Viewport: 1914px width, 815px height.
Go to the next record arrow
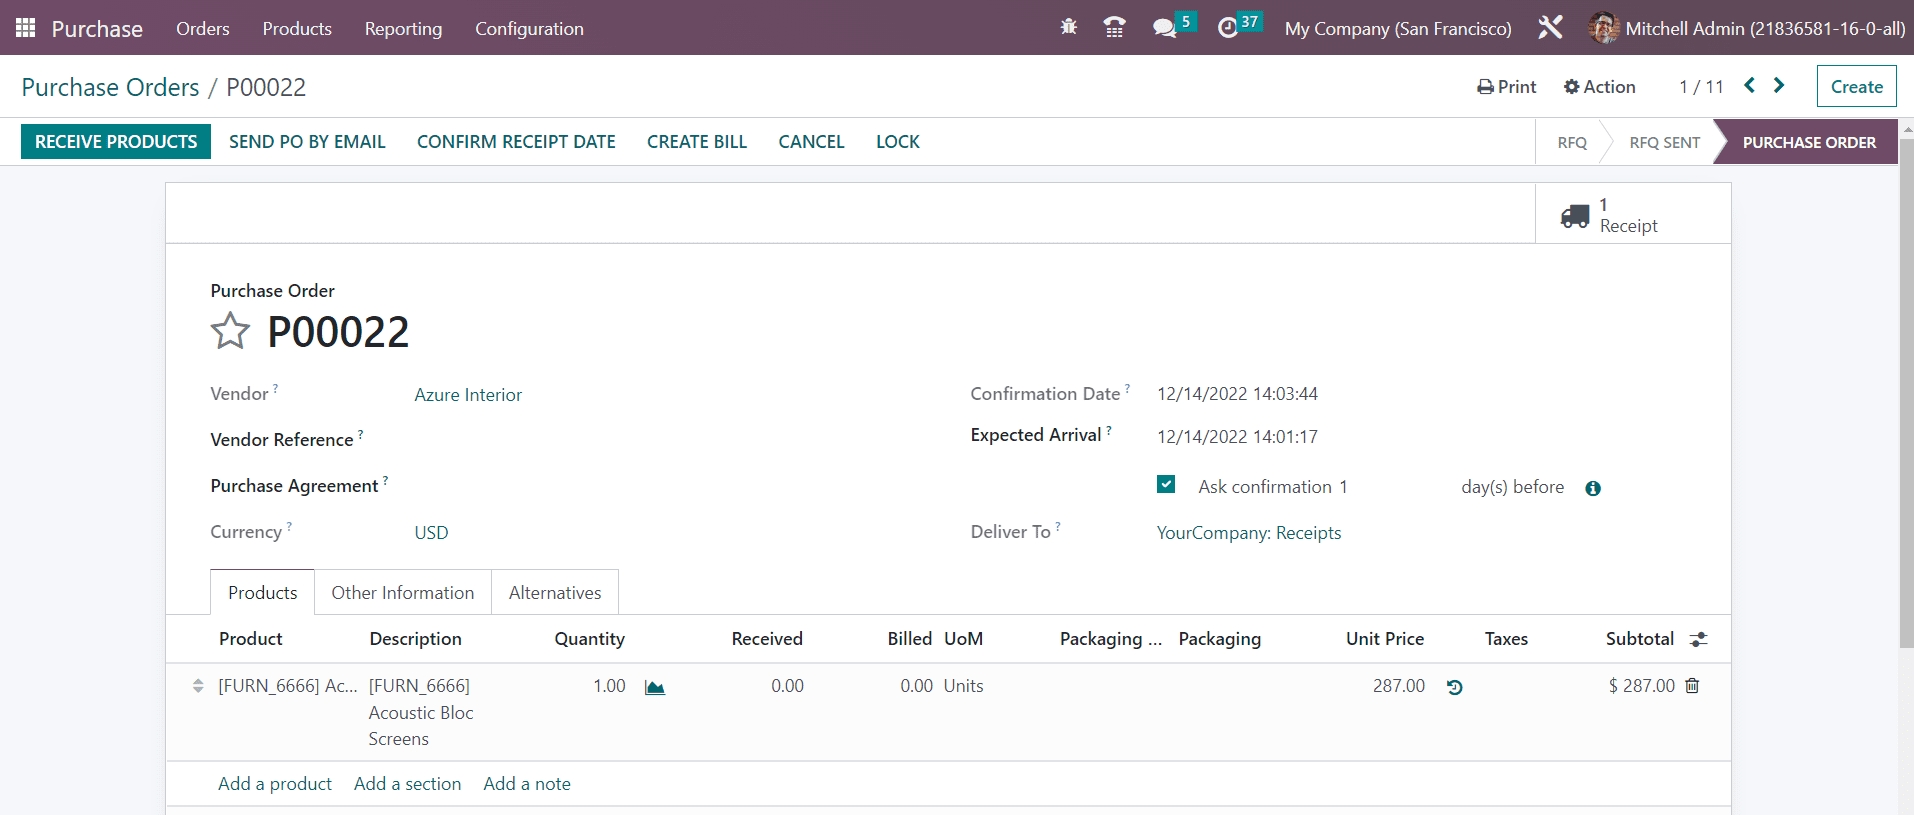(1779, 86)
